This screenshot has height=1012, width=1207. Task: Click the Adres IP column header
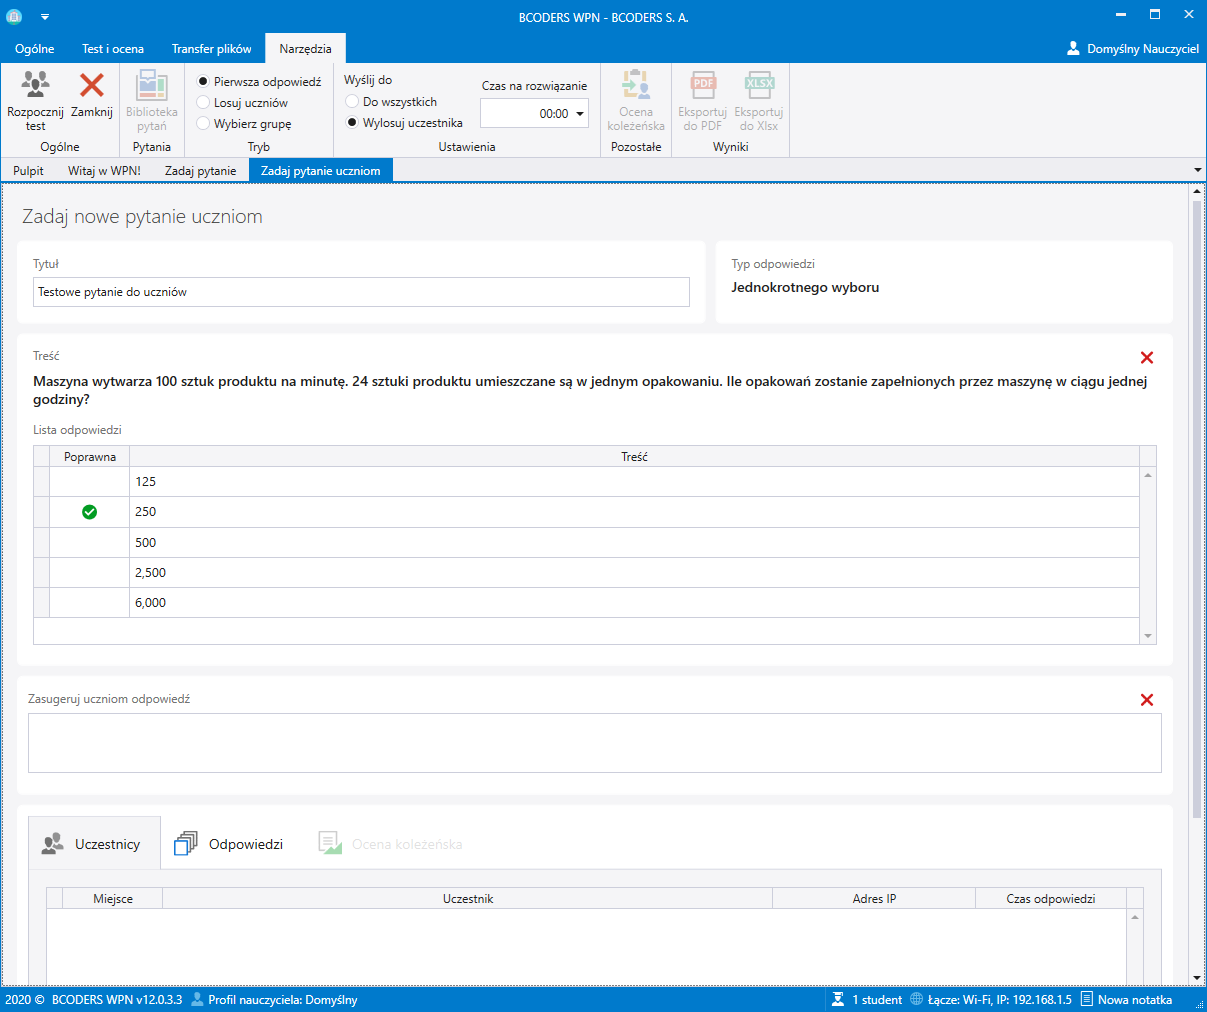click(874, 899)
